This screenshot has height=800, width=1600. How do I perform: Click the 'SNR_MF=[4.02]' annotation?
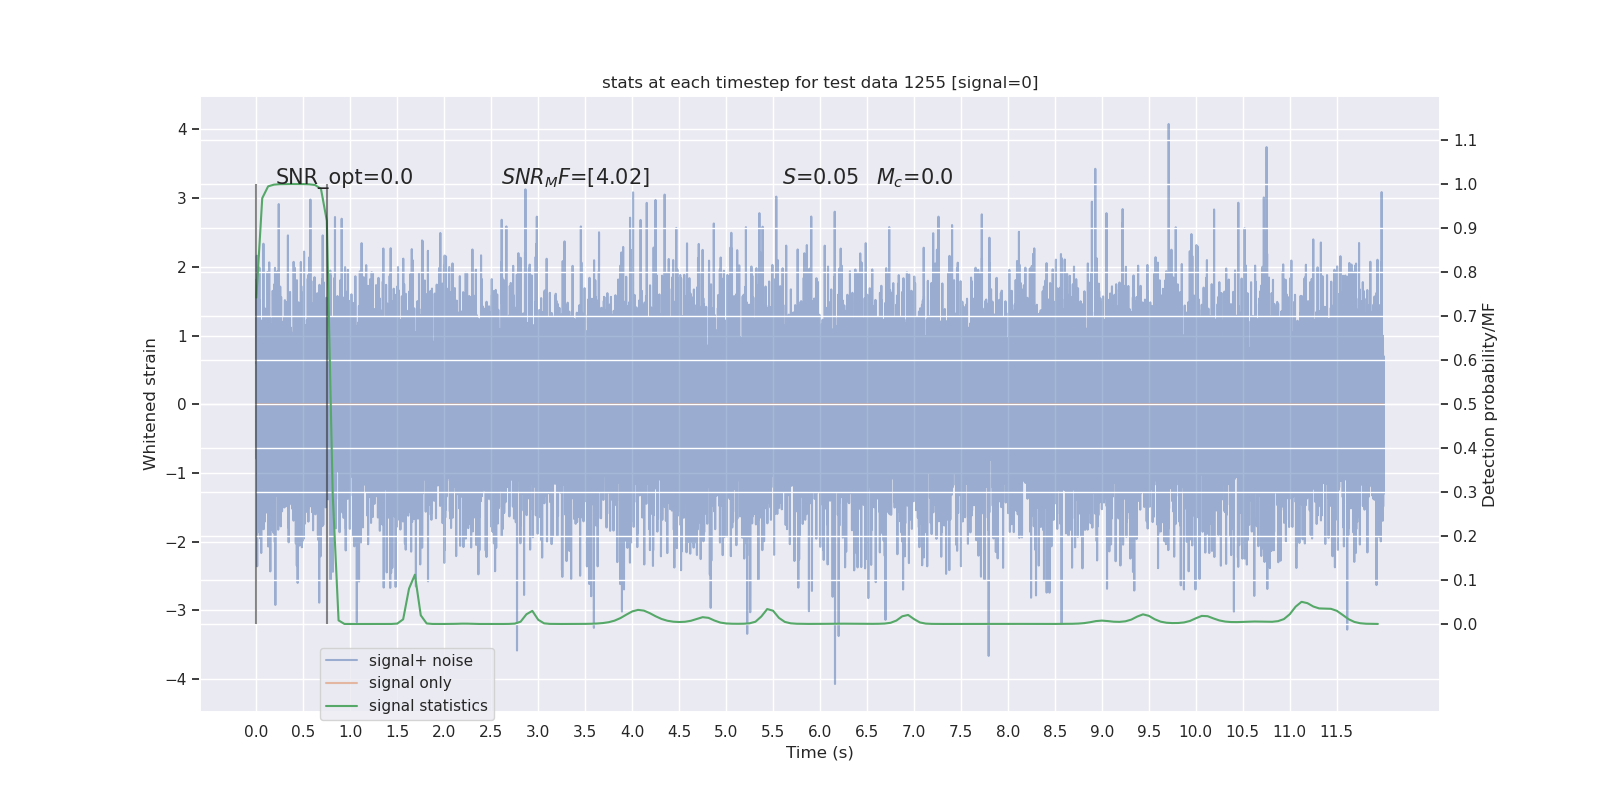click(576, 177)
